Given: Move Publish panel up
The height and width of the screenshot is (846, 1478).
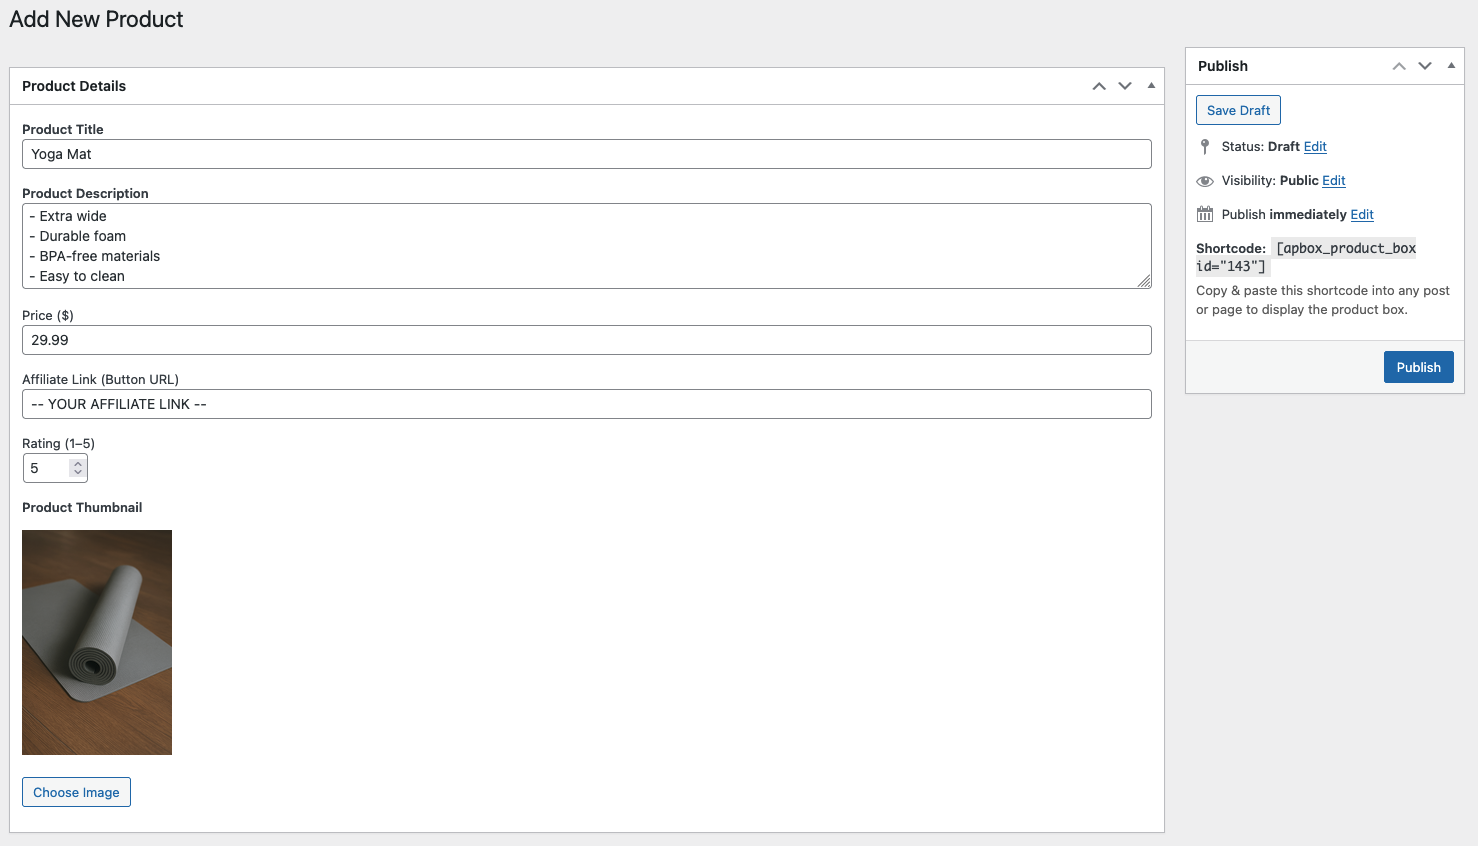Looking at the screenshot, I should (1399, 66).
